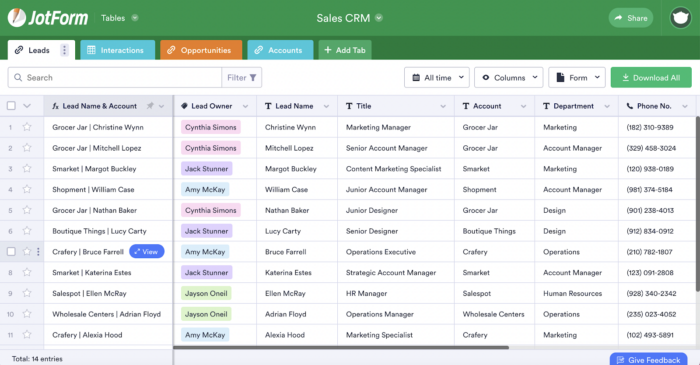Click inside the Search field
The height and width of the screenshot is (365, 700).
(x=115, y=78)
